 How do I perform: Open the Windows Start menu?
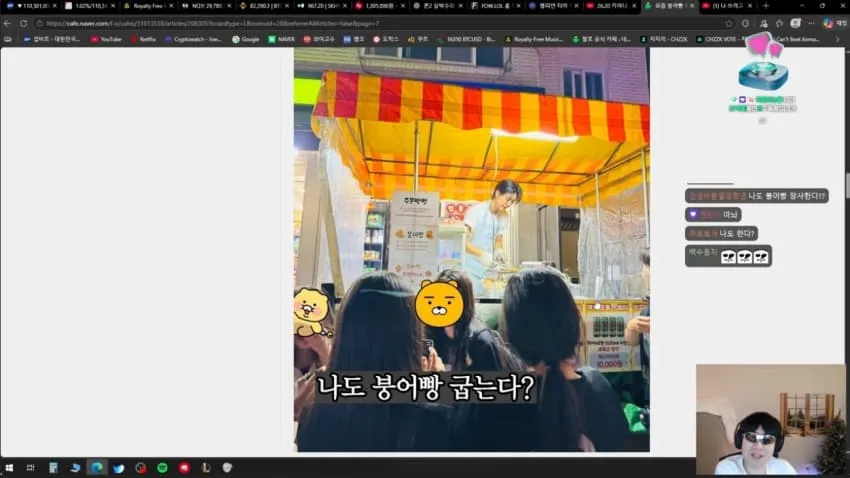[9, 468]
